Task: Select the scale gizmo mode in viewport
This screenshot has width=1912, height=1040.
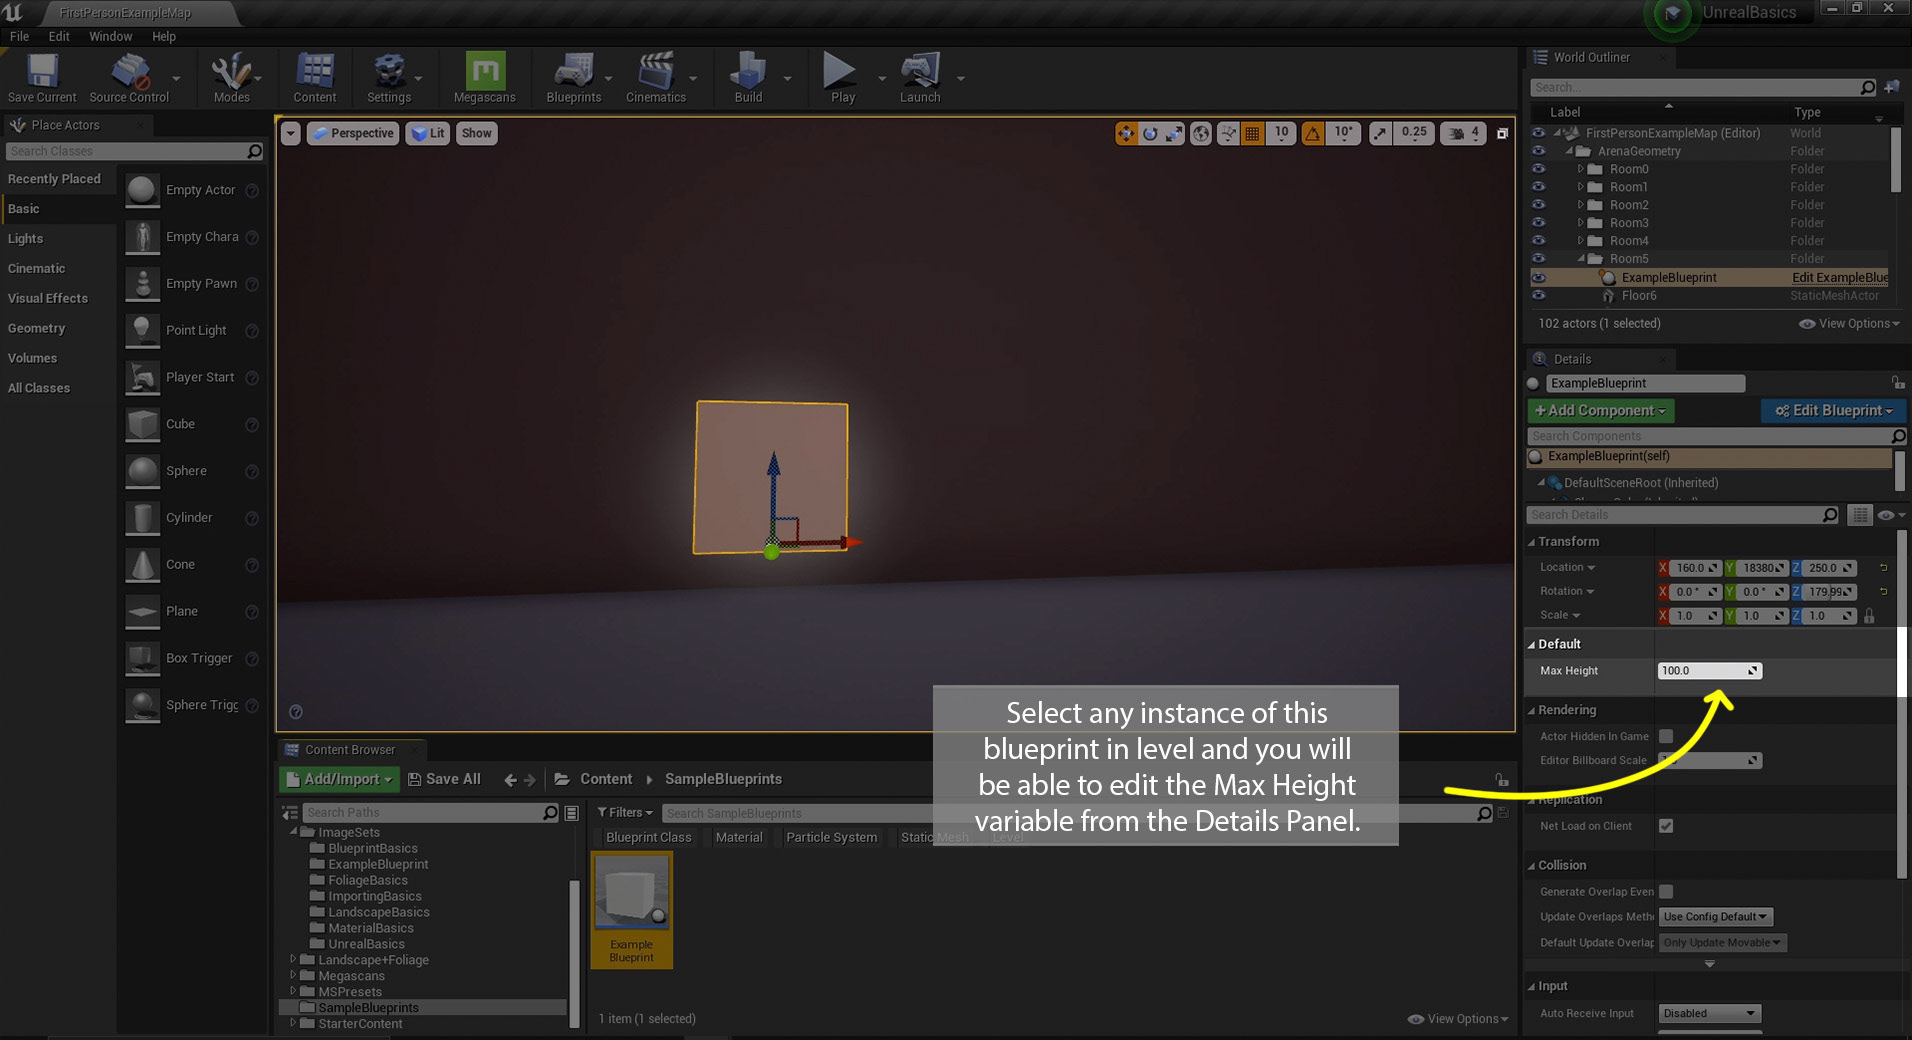Action: tap(1174, 133)
